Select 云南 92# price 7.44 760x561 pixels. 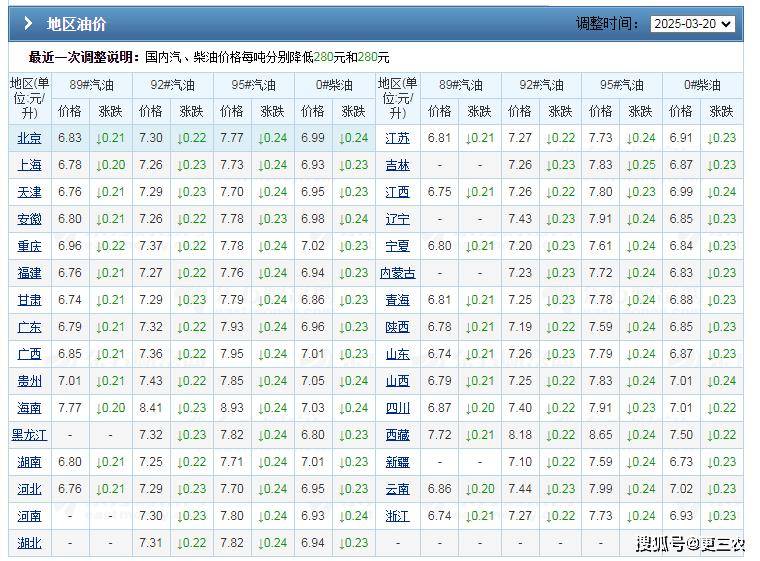point(520,489)
